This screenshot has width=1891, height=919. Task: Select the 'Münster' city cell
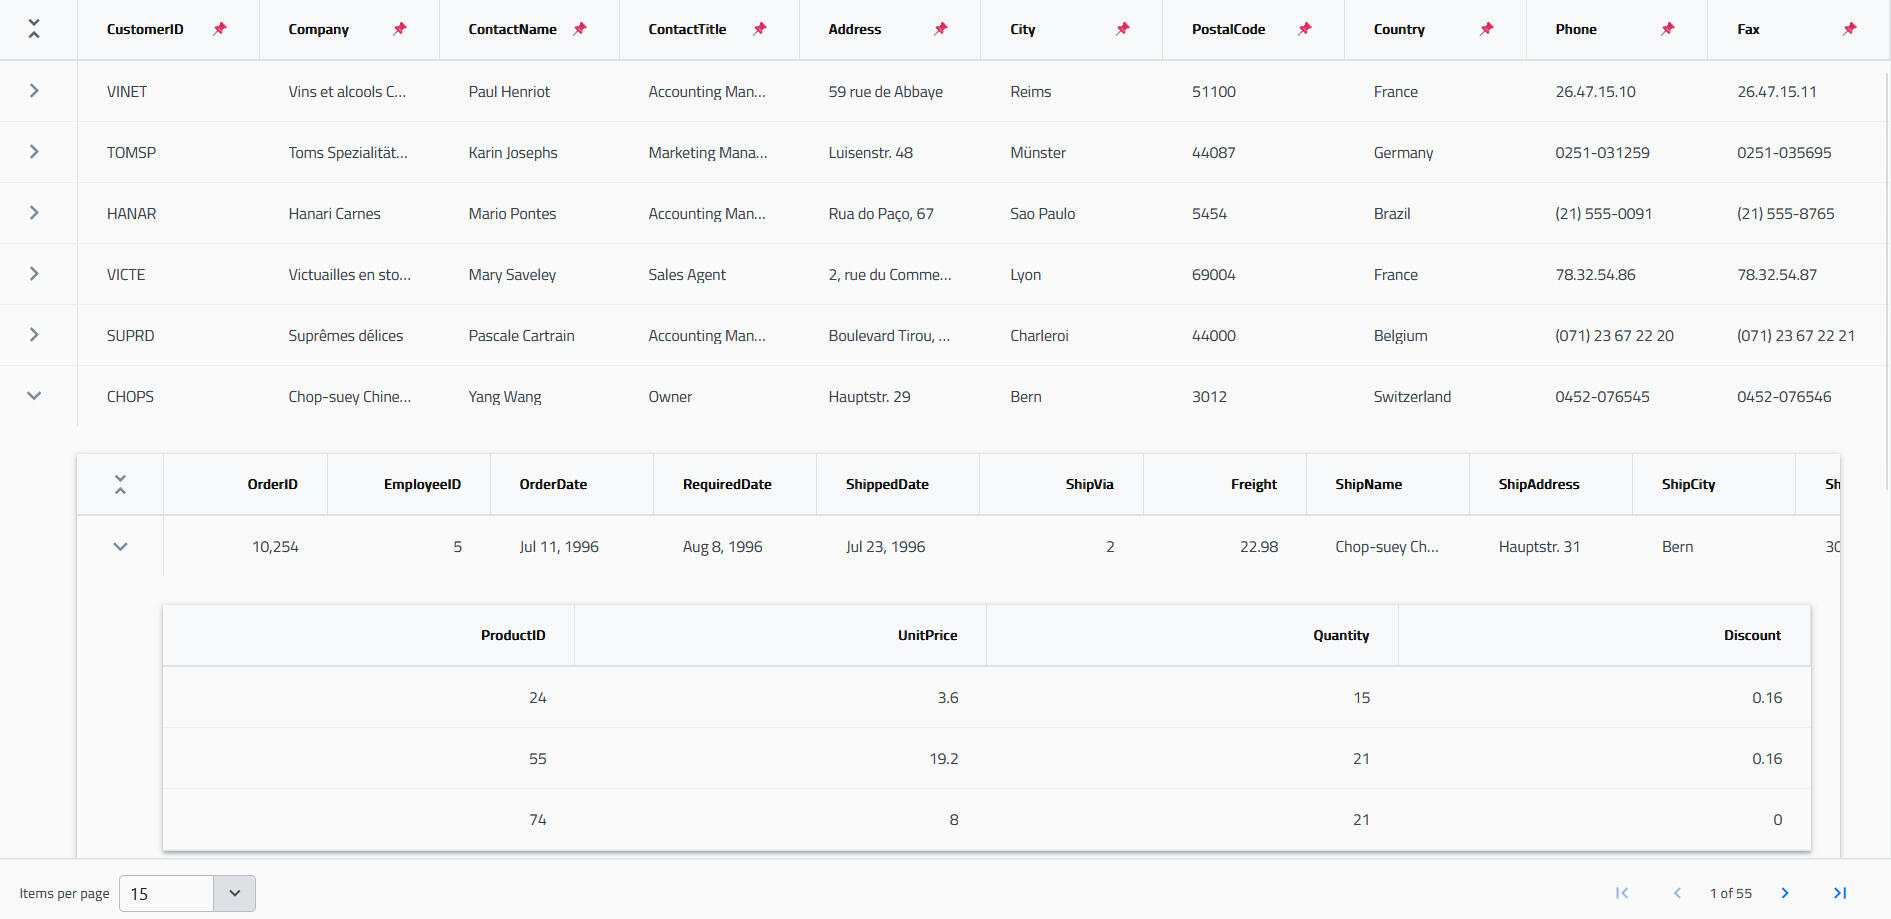(x=1072, y=152)
